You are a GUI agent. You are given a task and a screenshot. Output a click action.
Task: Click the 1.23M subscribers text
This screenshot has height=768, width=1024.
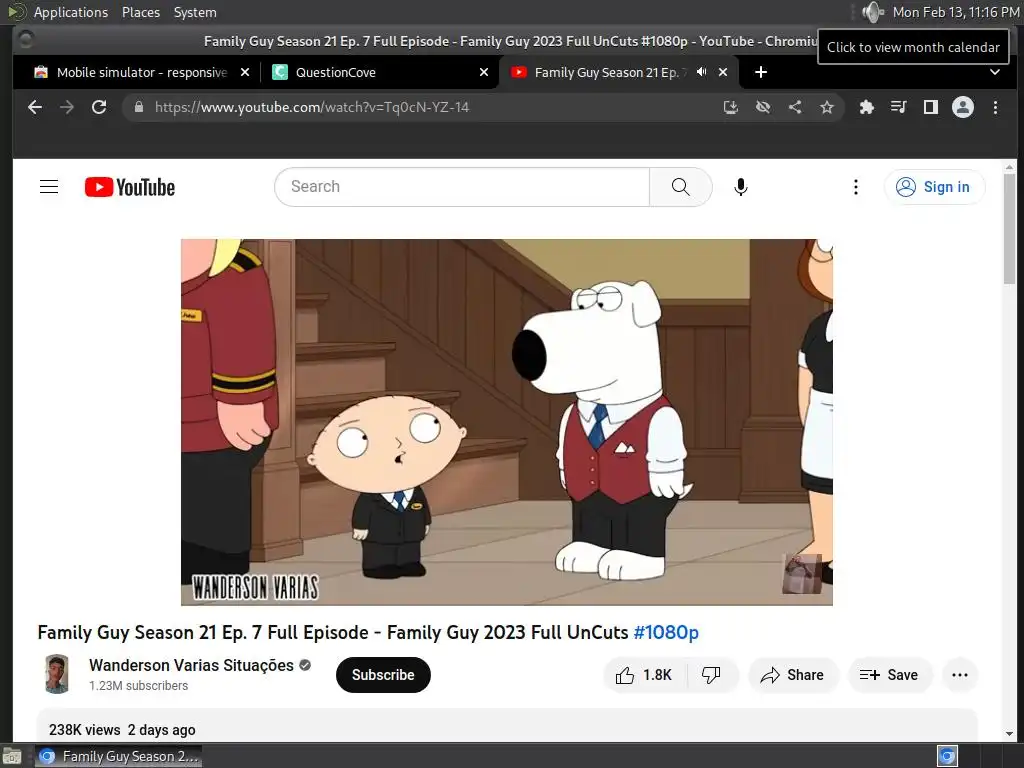pyautogui.click(x=138, y=686)
